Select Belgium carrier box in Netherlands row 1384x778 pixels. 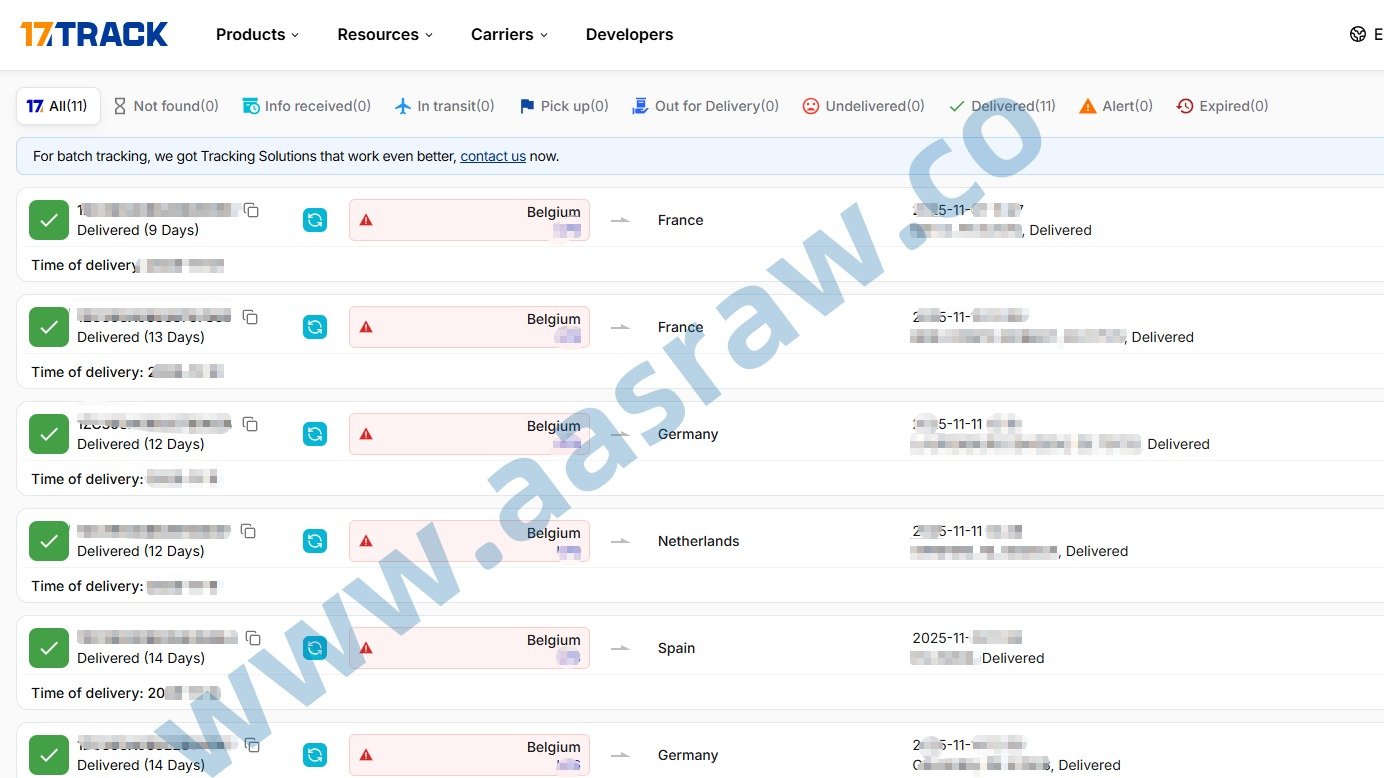[469, 541]
